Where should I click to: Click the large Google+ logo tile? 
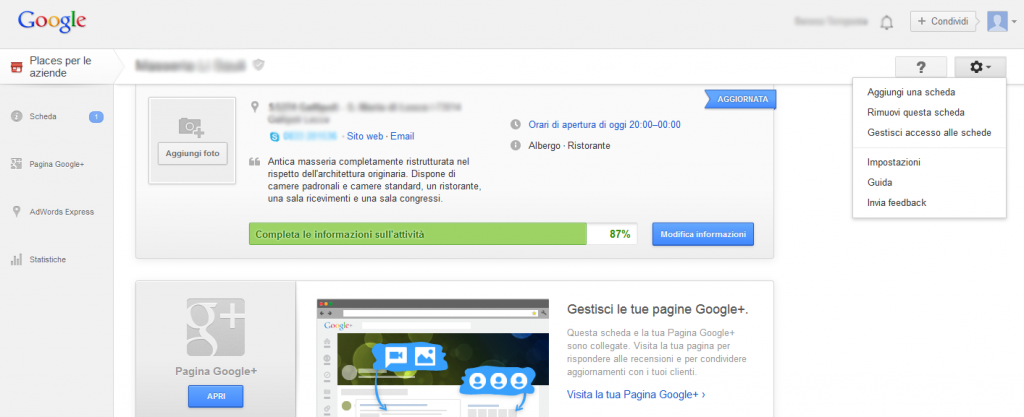pos(216,327)
